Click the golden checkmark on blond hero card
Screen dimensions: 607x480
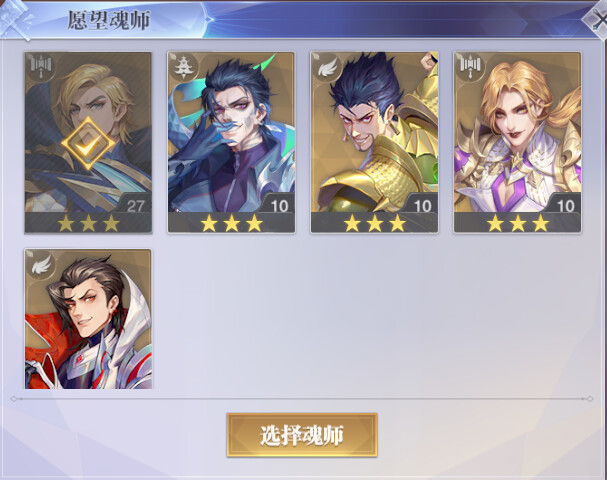[x=88, y=143]
